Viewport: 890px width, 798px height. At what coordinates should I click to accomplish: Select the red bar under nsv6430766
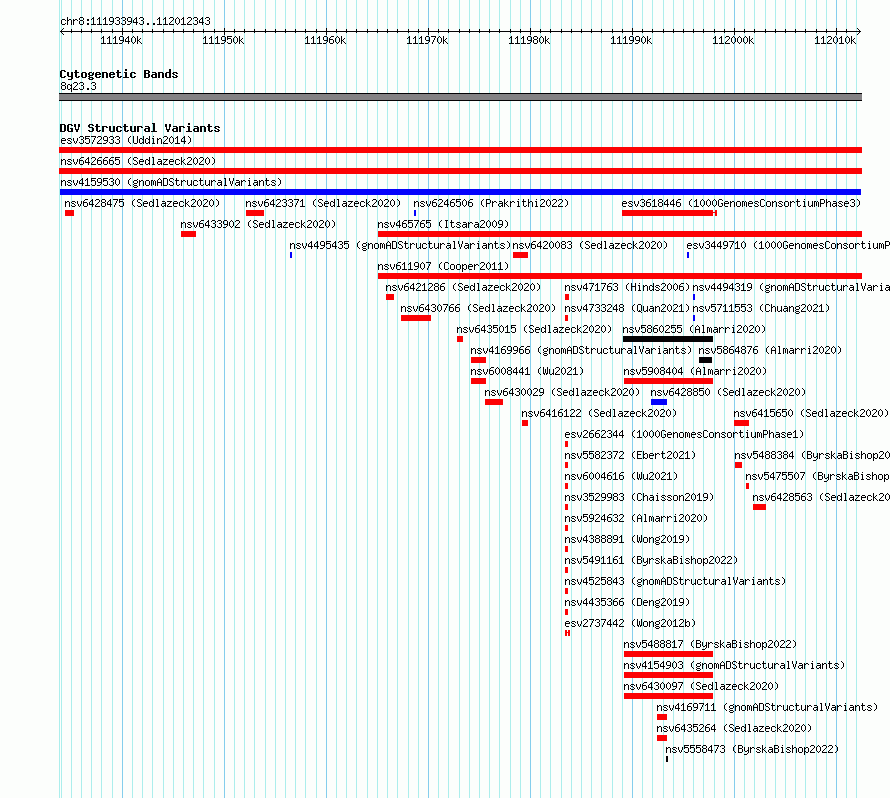(416, 318)
